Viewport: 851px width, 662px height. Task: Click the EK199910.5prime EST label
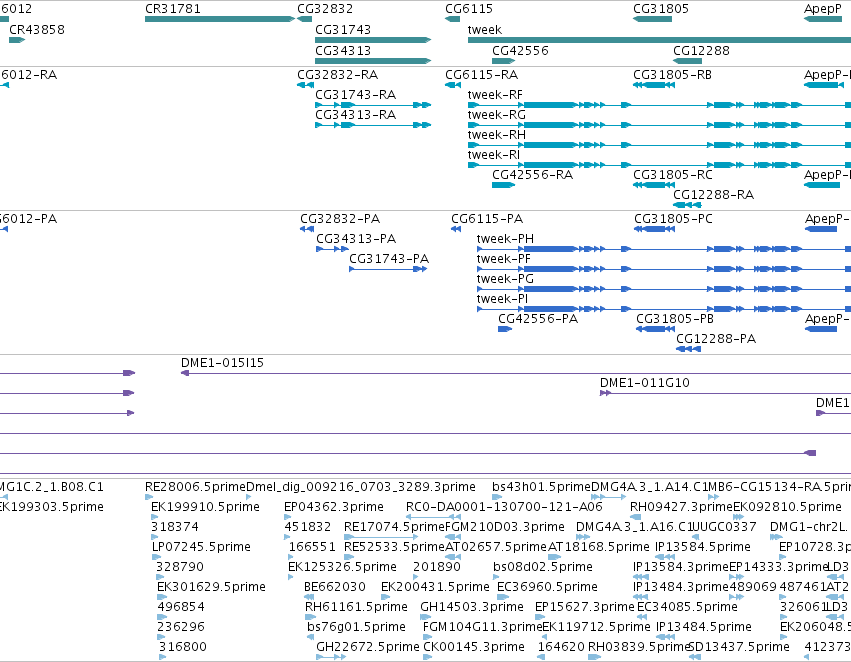coord(205,507)
